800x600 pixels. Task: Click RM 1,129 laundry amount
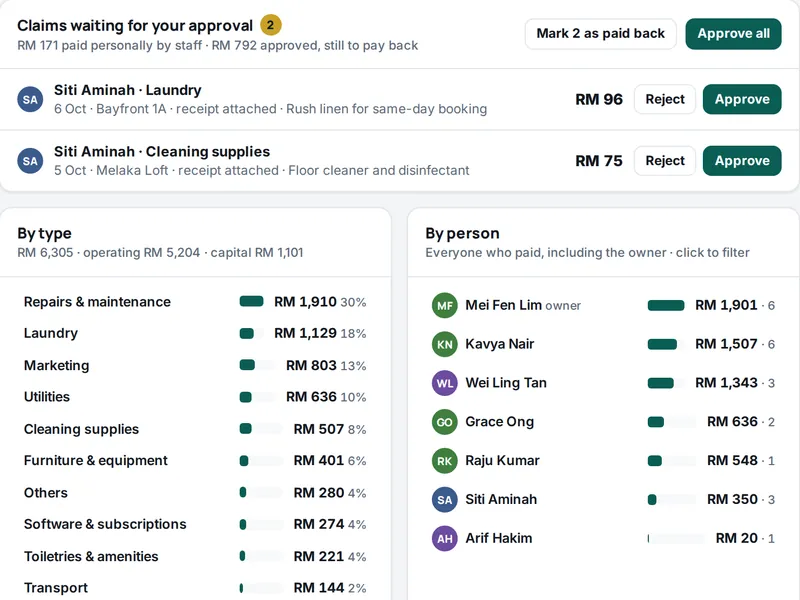point(305,333)
